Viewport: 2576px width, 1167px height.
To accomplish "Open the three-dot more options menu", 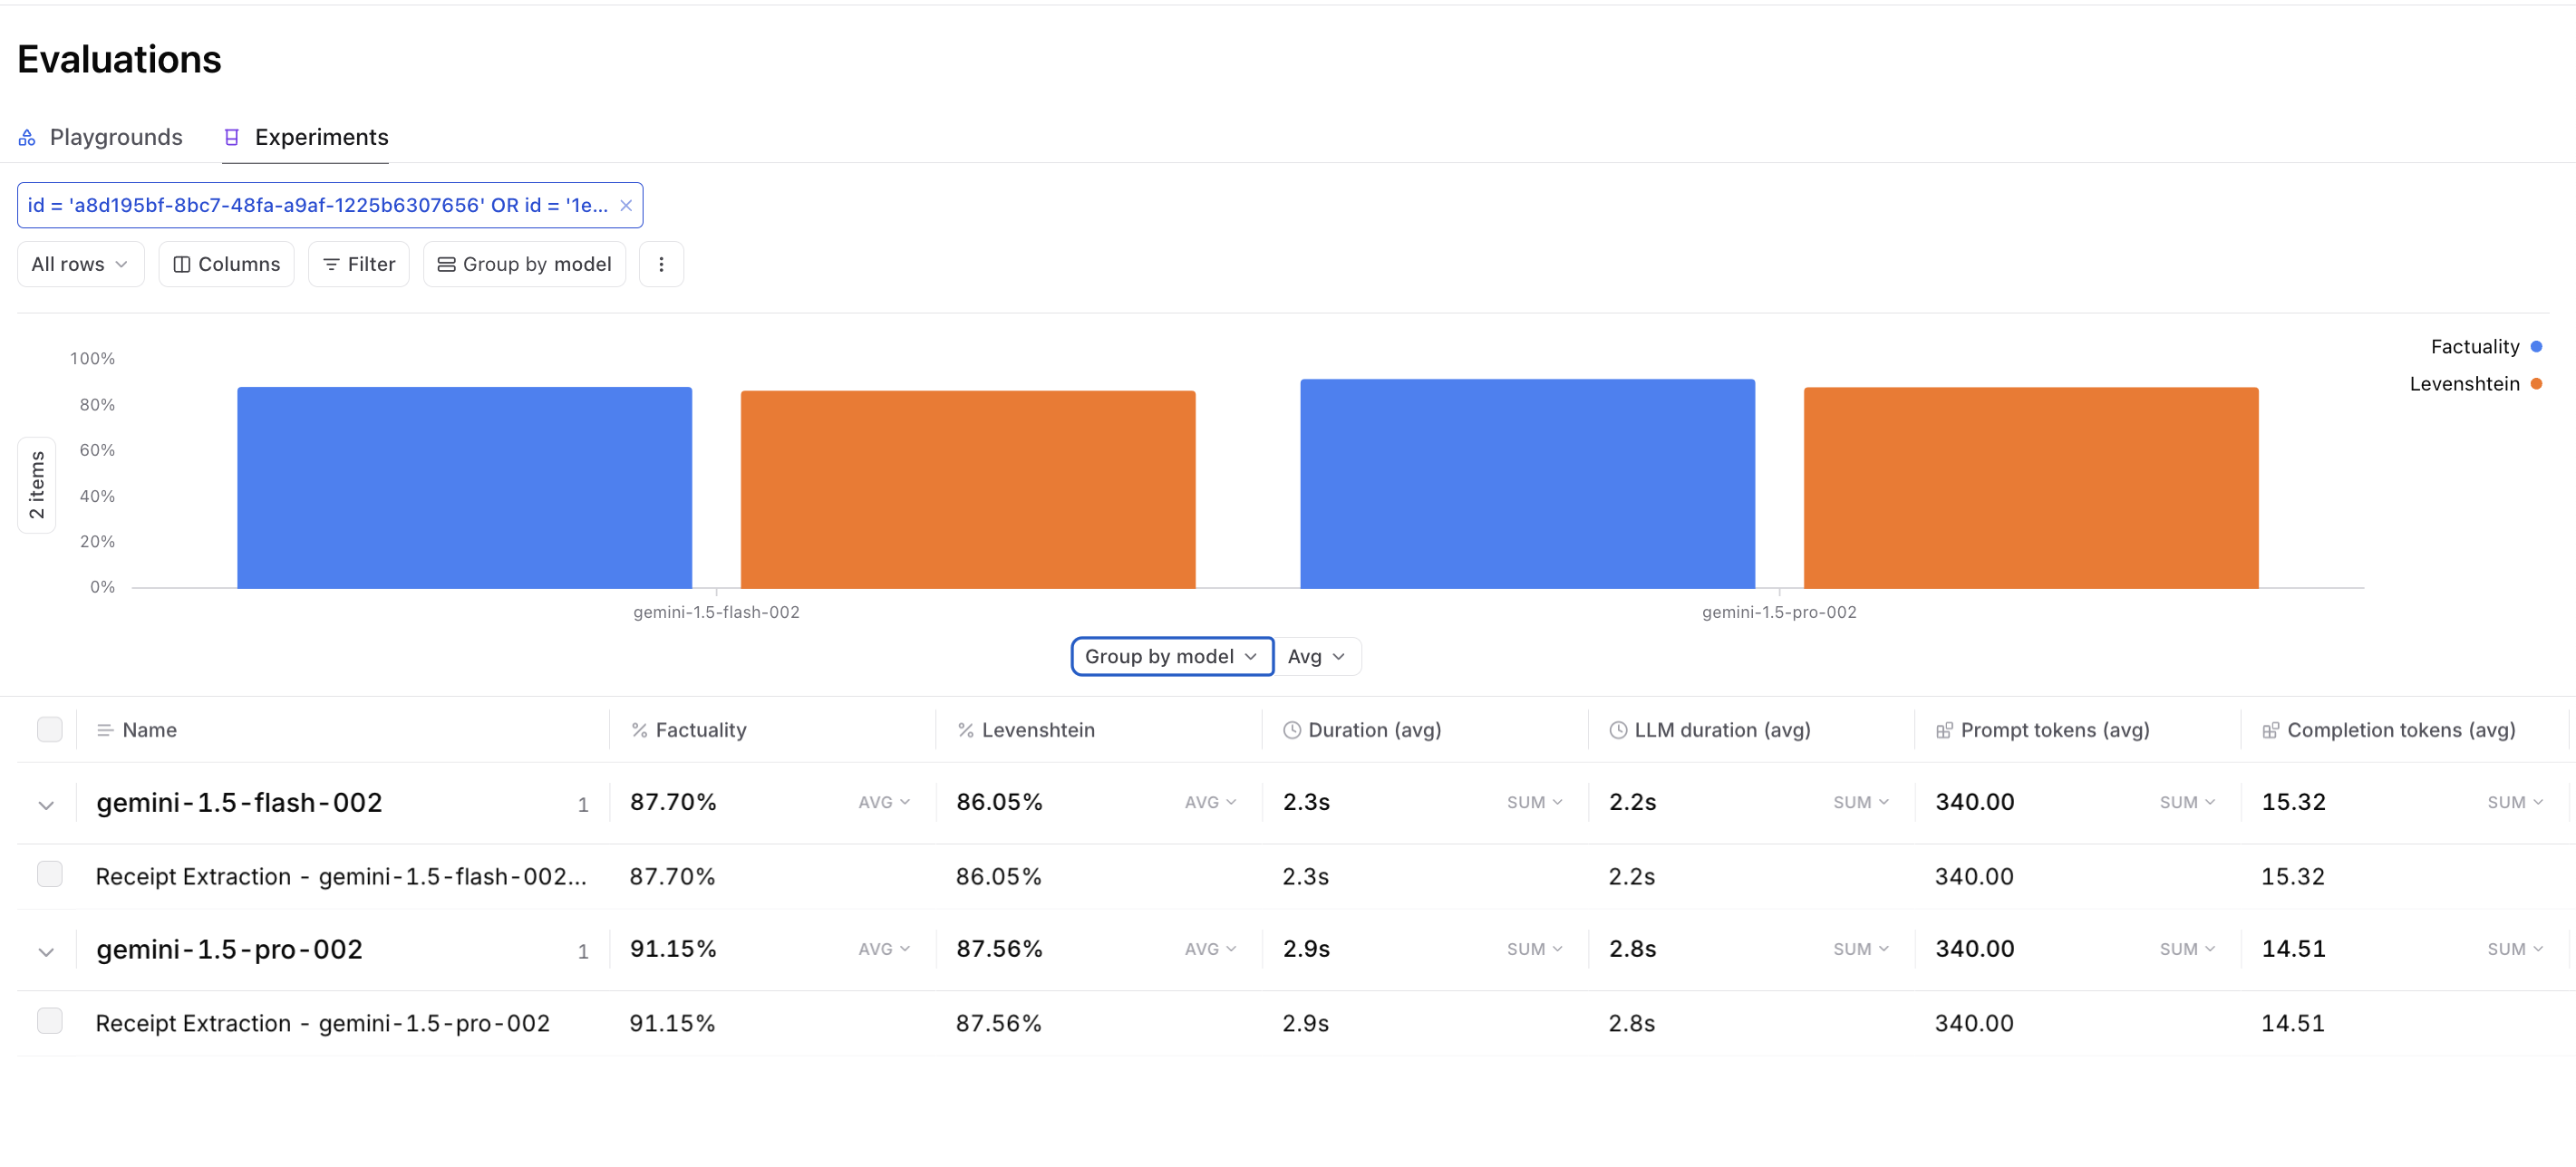I will pyautogui.click(x=661, y=264).
